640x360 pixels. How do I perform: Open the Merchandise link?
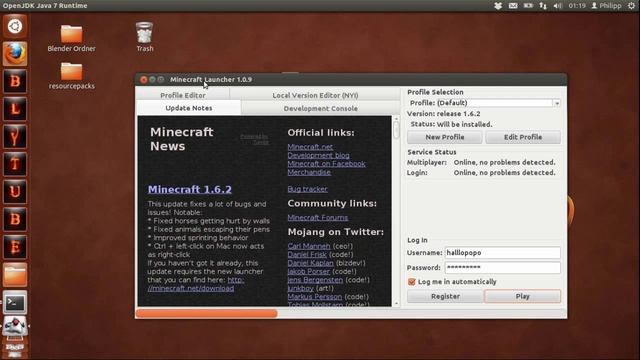pos(309,172)
